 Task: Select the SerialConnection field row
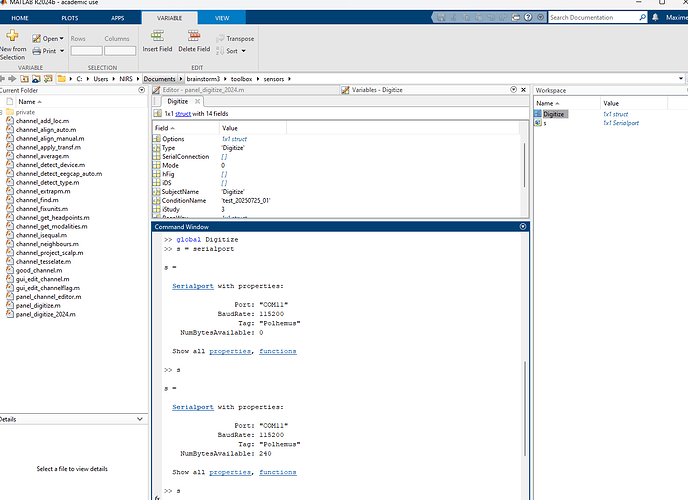click(x=336, y=157)
